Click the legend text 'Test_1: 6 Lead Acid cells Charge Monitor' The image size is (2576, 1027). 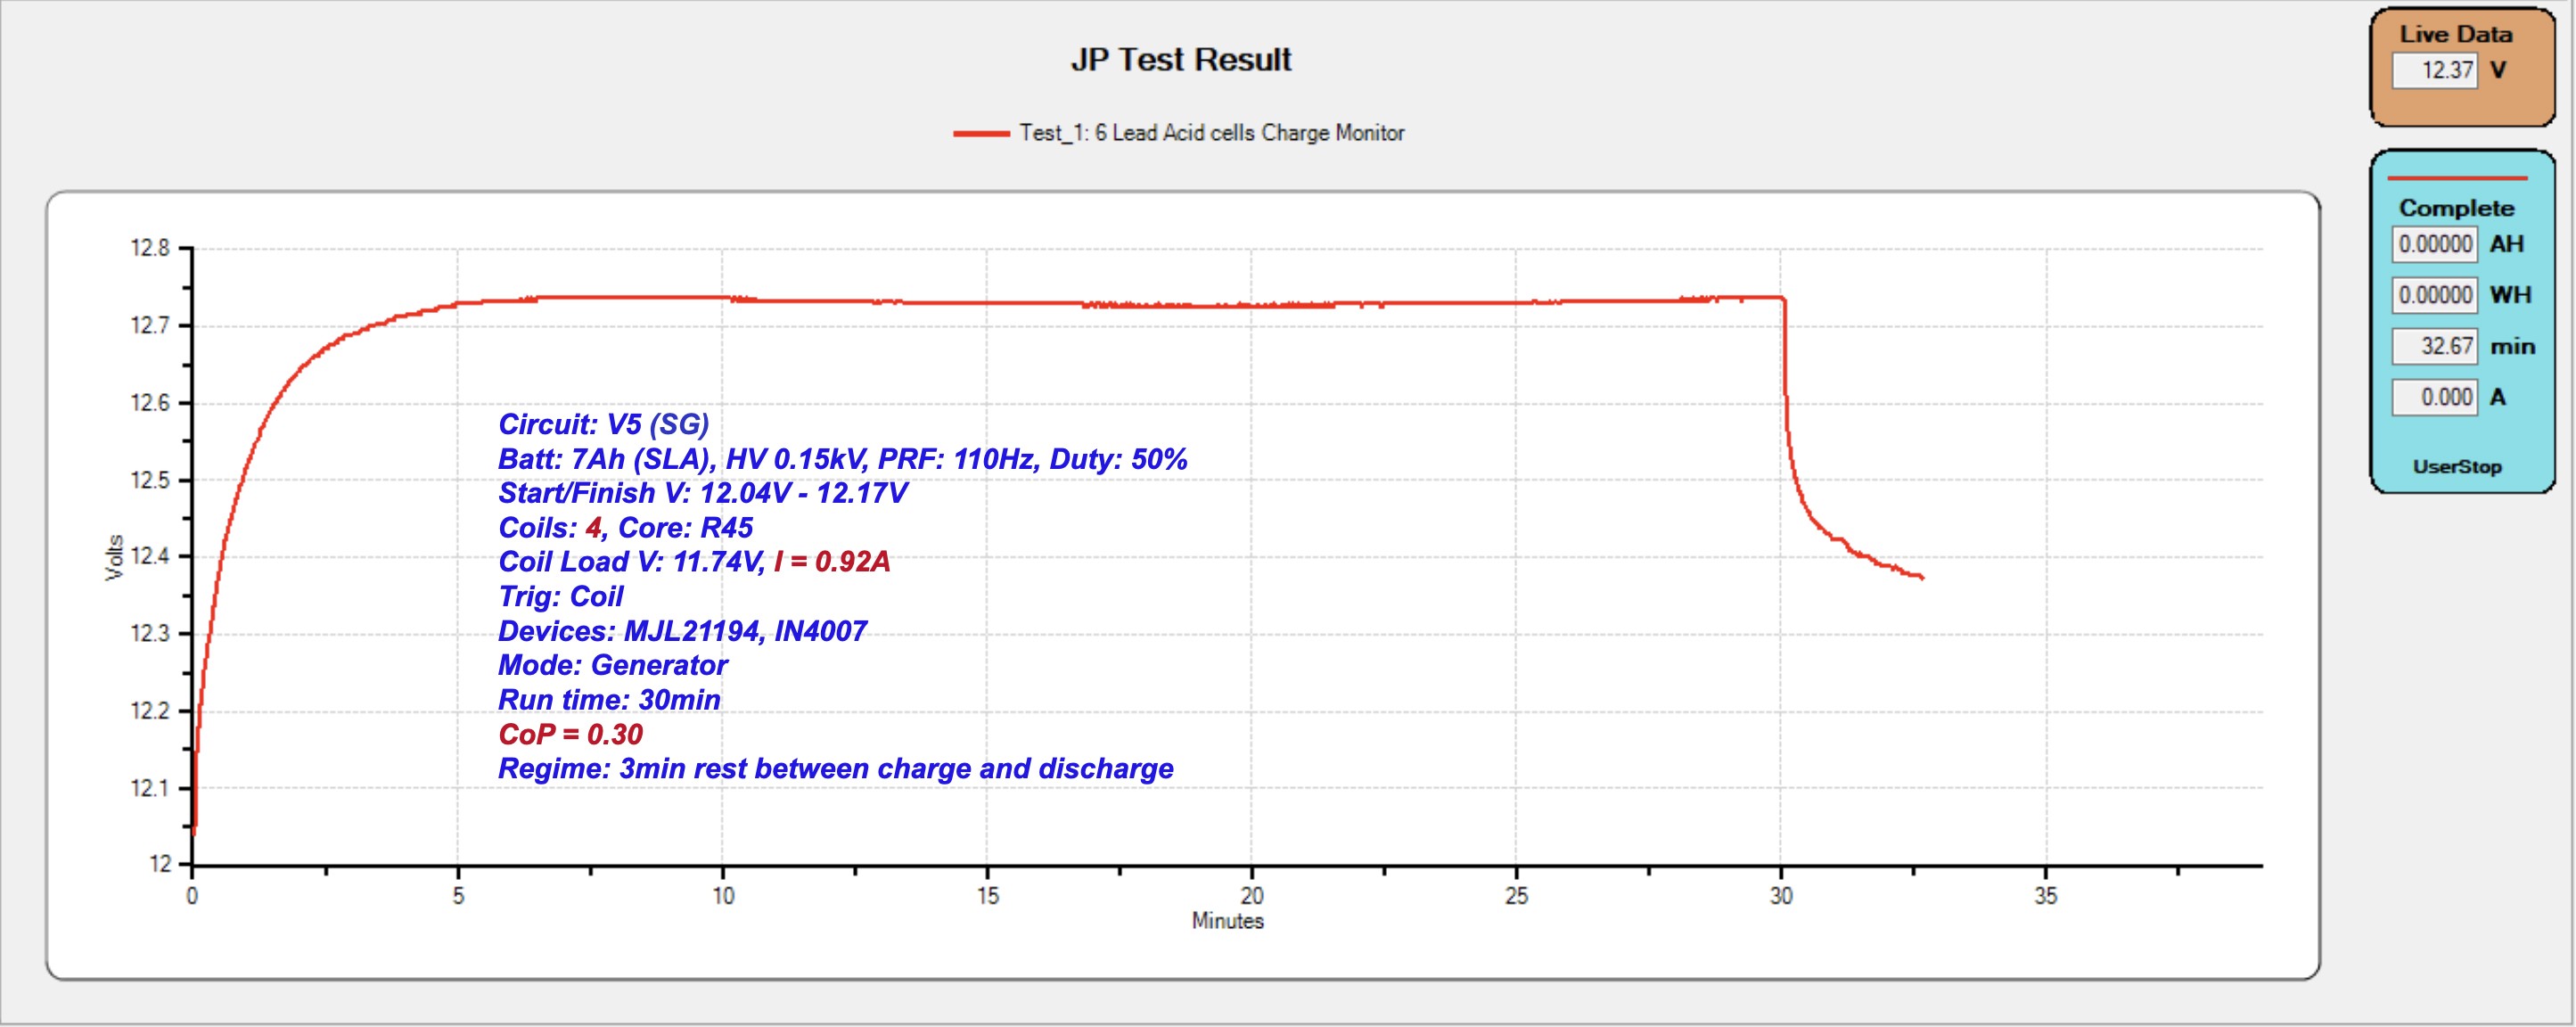1212,133
